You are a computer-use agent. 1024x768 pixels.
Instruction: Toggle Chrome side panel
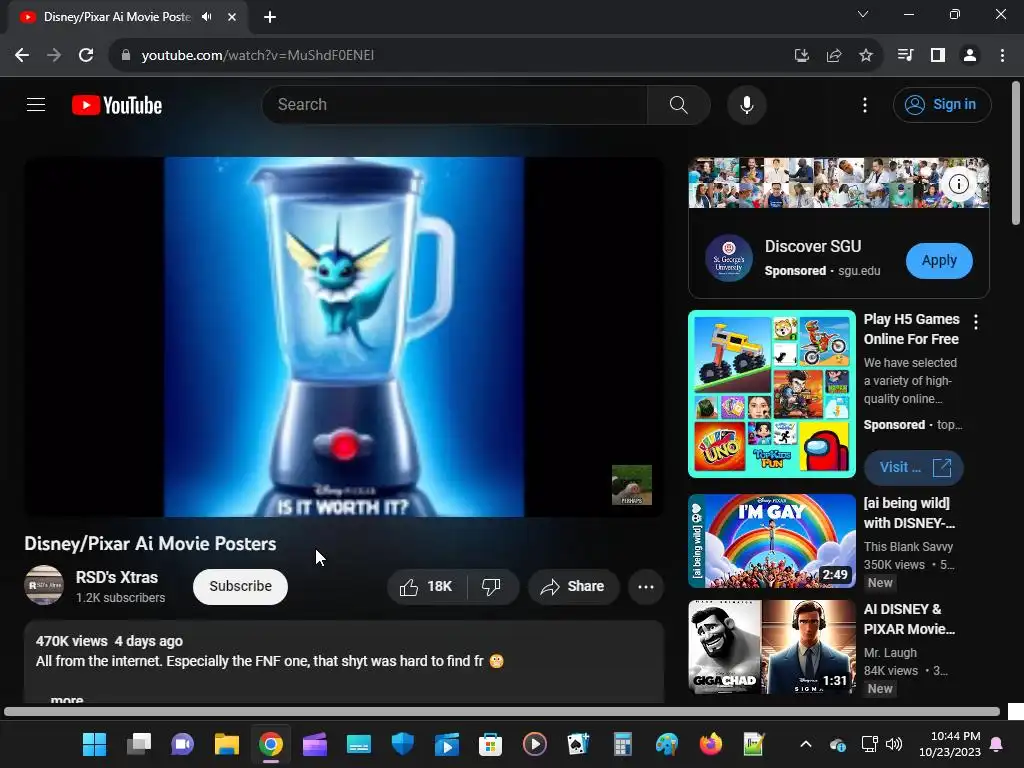938,56
